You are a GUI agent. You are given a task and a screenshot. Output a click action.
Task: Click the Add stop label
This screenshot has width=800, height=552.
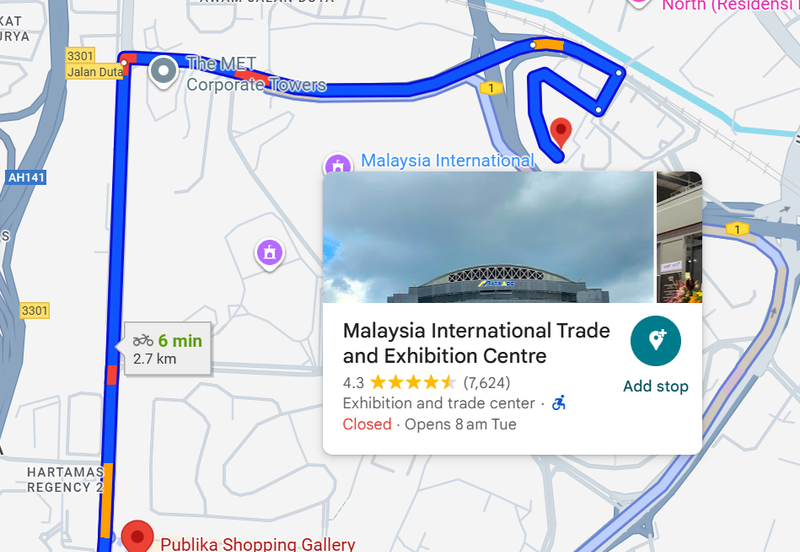tap(656, 386)
